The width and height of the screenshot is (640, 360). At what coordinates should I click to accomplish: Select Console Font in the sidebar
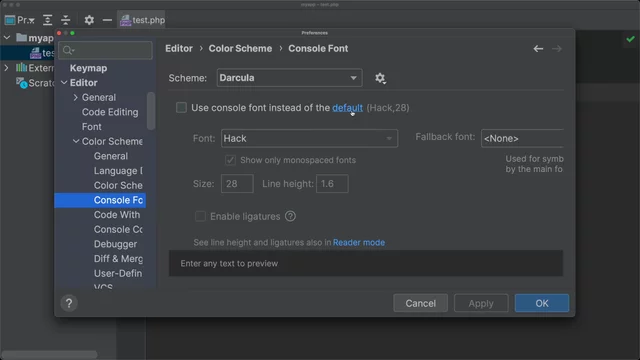click(100, 200)
